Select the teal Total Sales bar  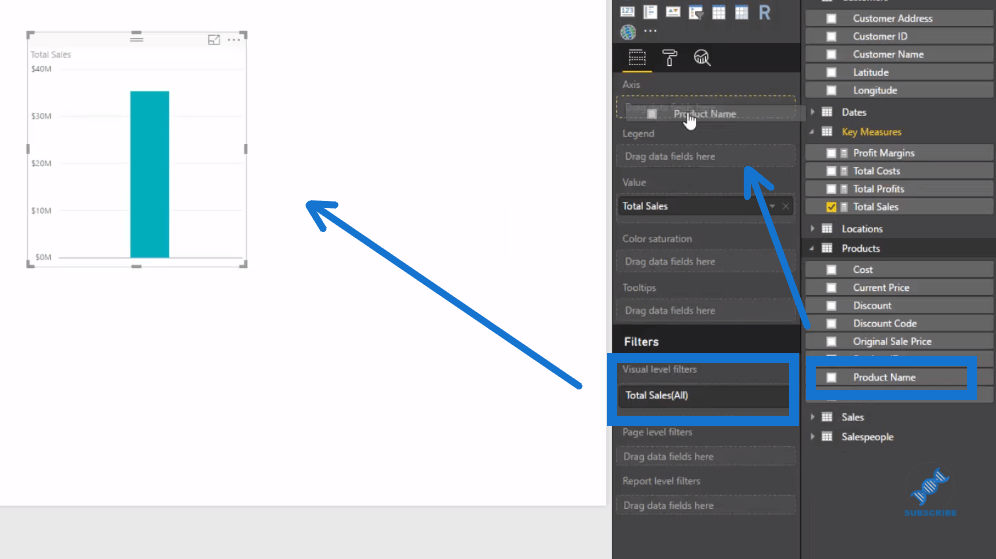[x=150, y=175]
